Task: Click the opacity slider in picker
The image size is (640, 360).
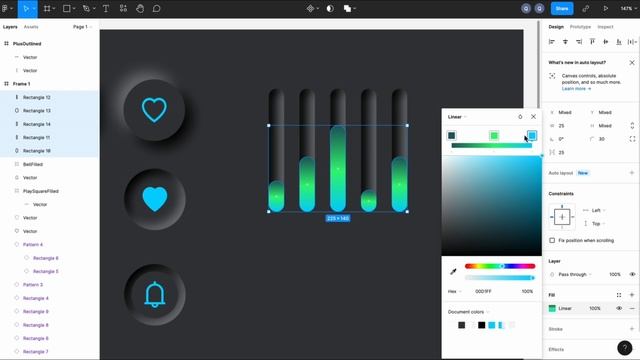Action: [500, 278]
